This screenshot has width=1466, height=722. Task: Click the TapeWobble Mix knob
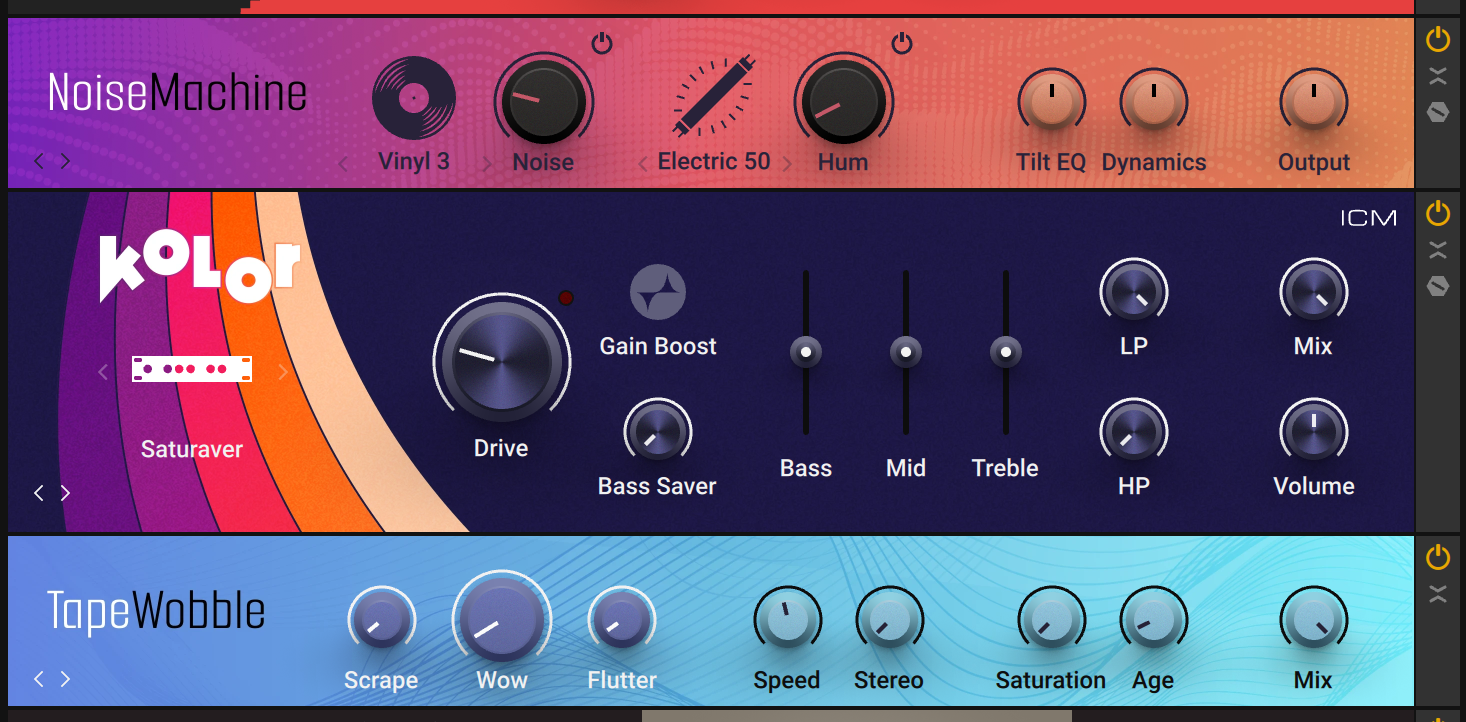tap(1313, 620)
